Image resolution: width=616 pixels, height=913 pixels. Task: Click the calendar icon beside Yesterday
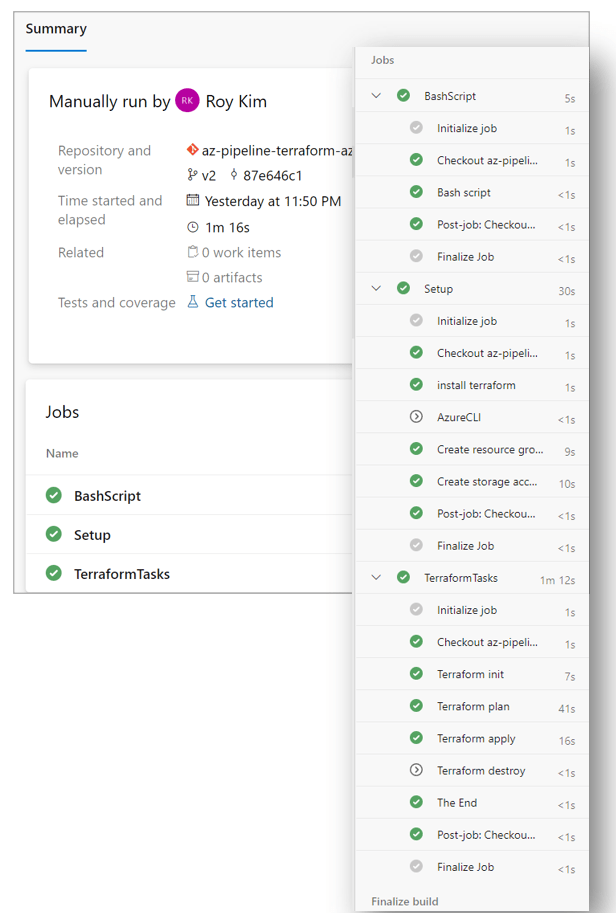coord(193,201)
